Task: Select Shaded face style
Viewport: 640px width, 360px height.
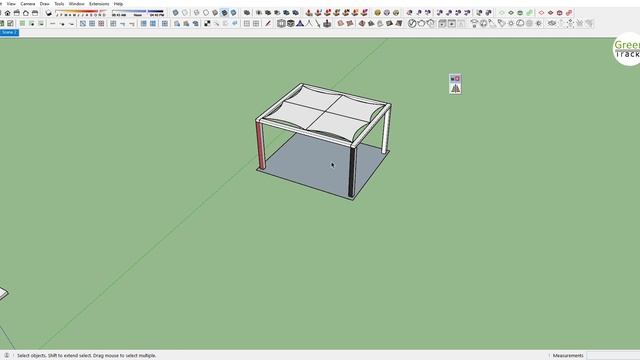Action: (x=215, y=13)
